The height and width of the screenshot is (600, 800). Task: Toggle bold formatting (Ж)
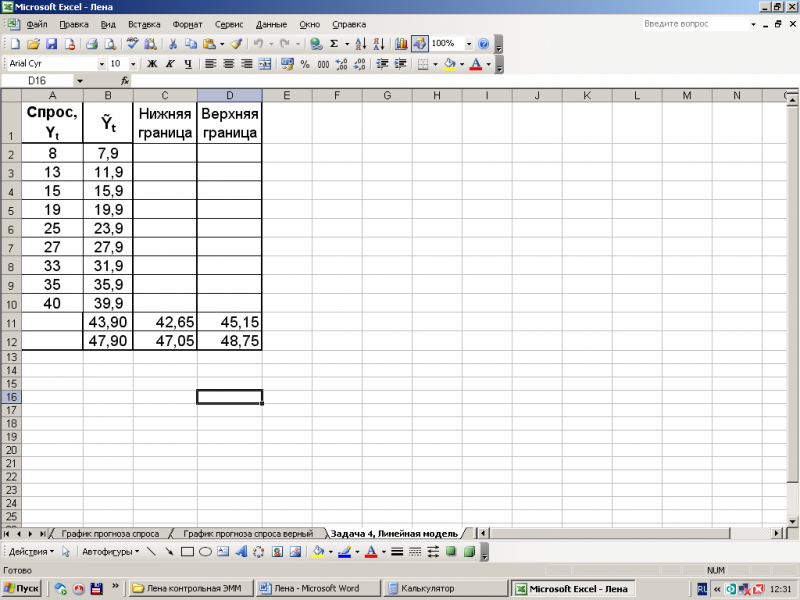pos(152,64)
